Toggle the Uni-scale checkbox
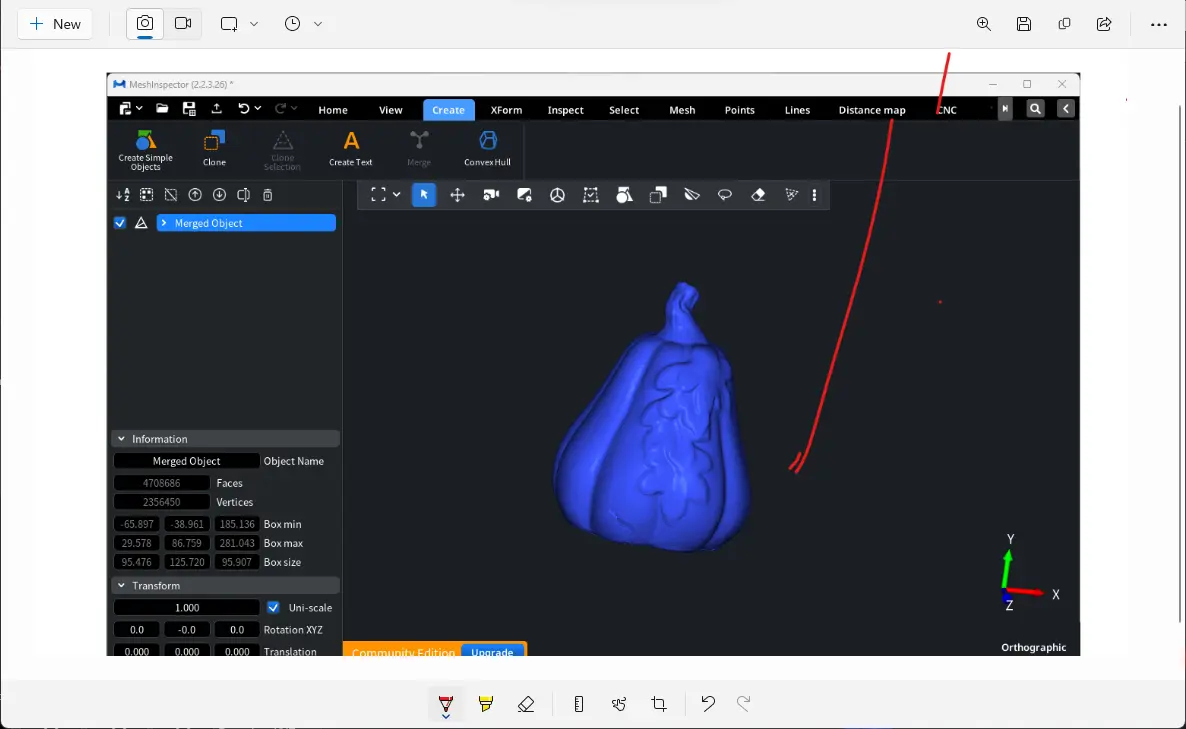The image size is (1186, 729). (273, 607)
